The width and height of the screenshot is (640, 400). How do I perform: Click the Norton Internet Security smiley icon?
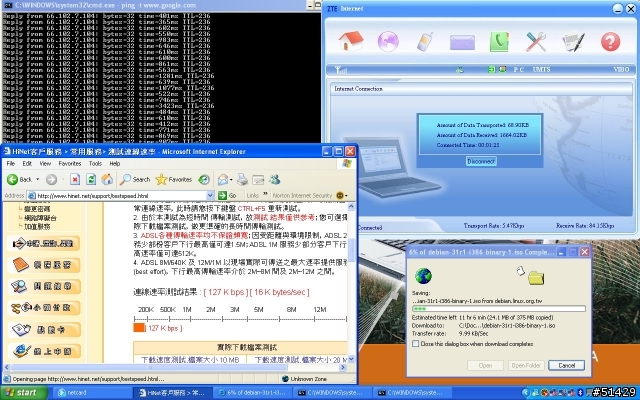pos(340,196)
